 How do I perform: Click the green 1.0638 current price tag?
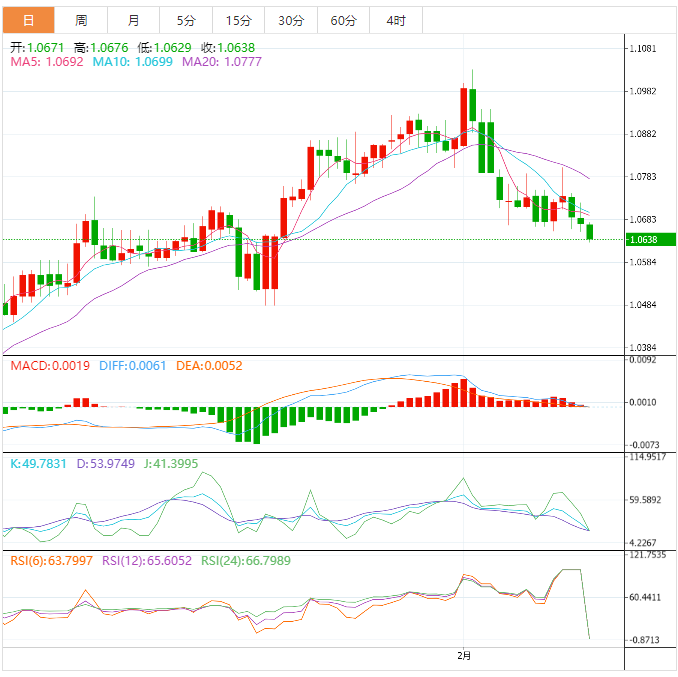tap(650, 239)
